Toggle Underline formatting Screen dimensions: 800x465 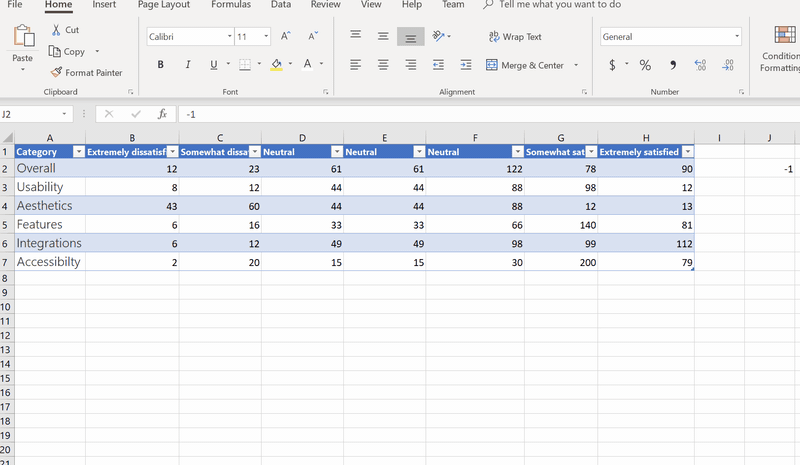[x=214, y=64]
